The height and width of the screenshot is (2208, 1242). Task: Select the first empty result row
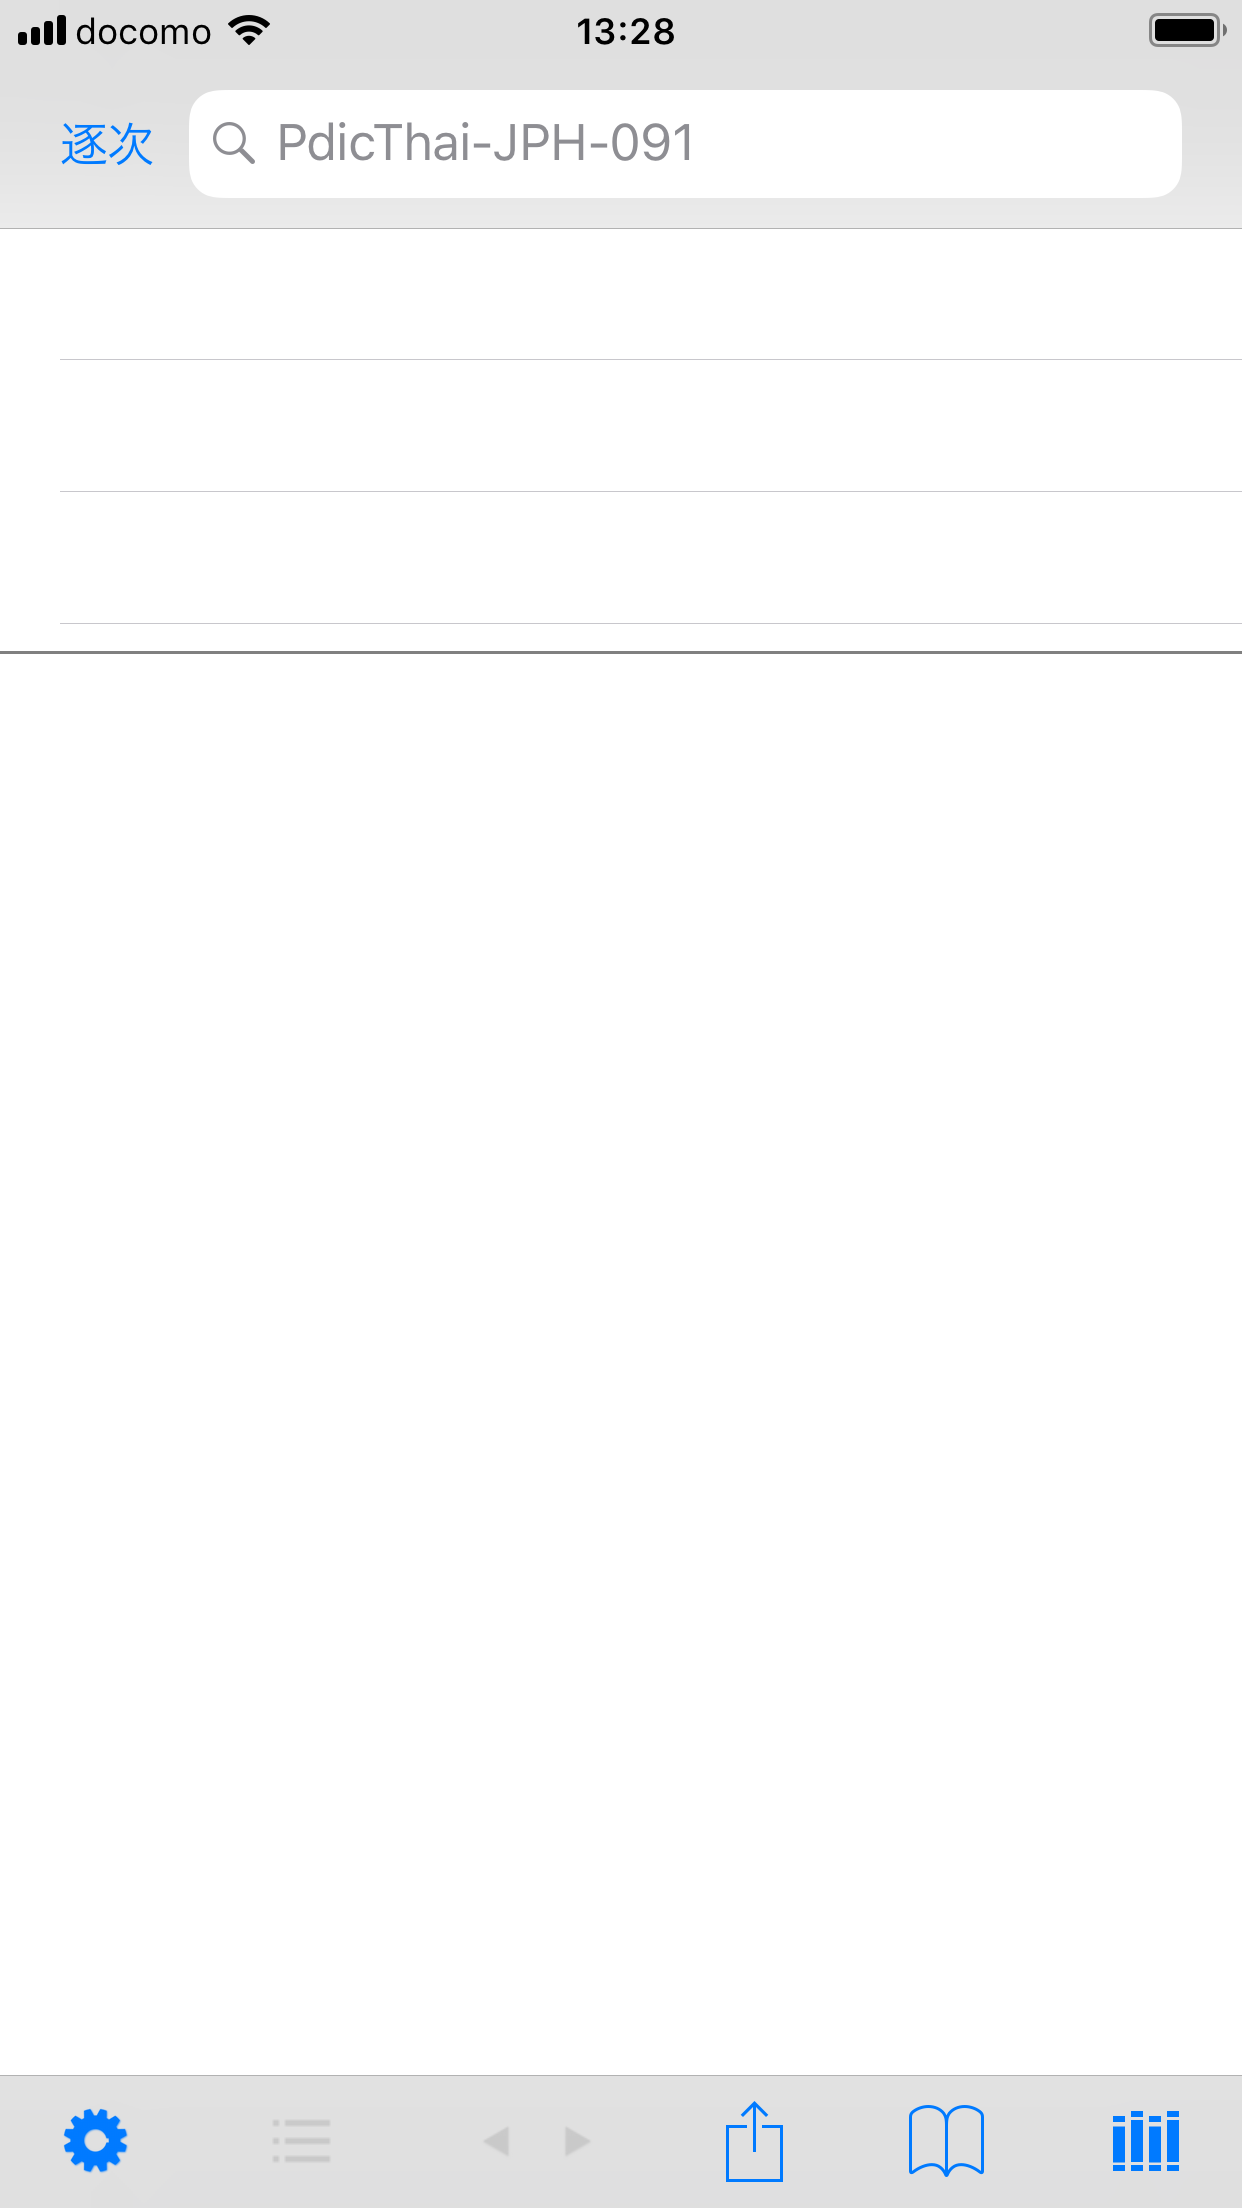(x=621, y=294)
